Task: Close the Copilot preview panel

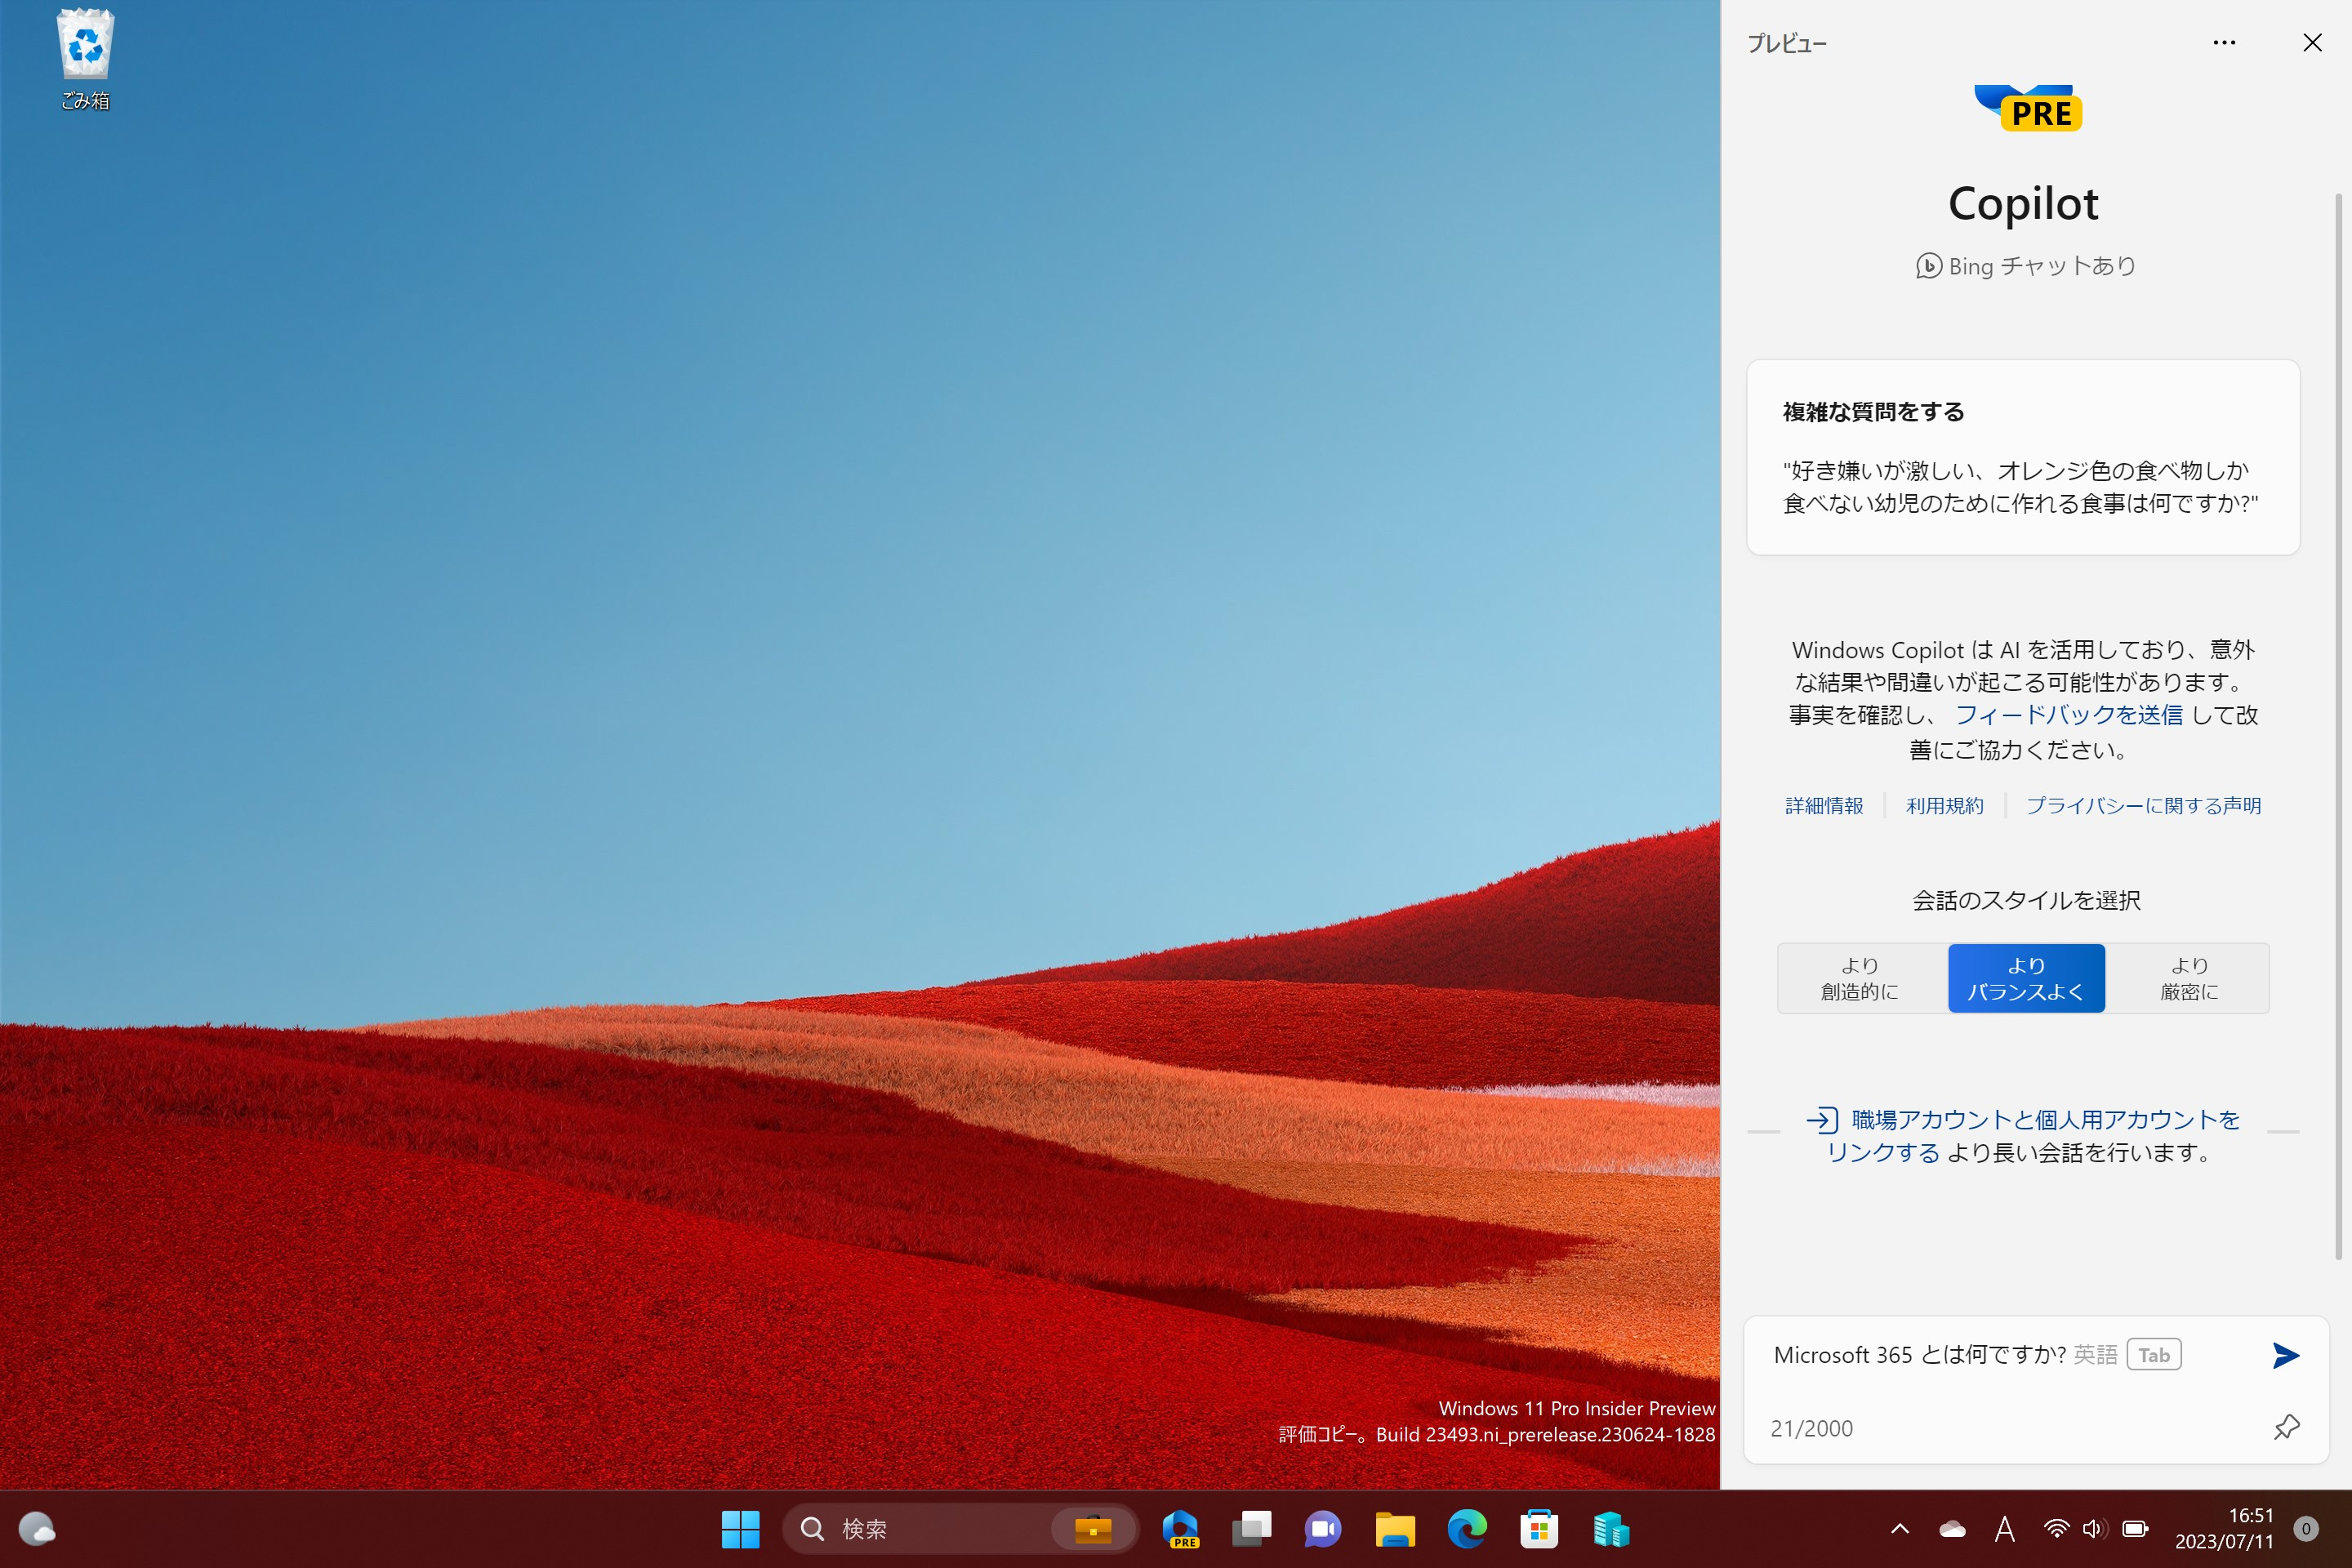Action: point(2312,43)
